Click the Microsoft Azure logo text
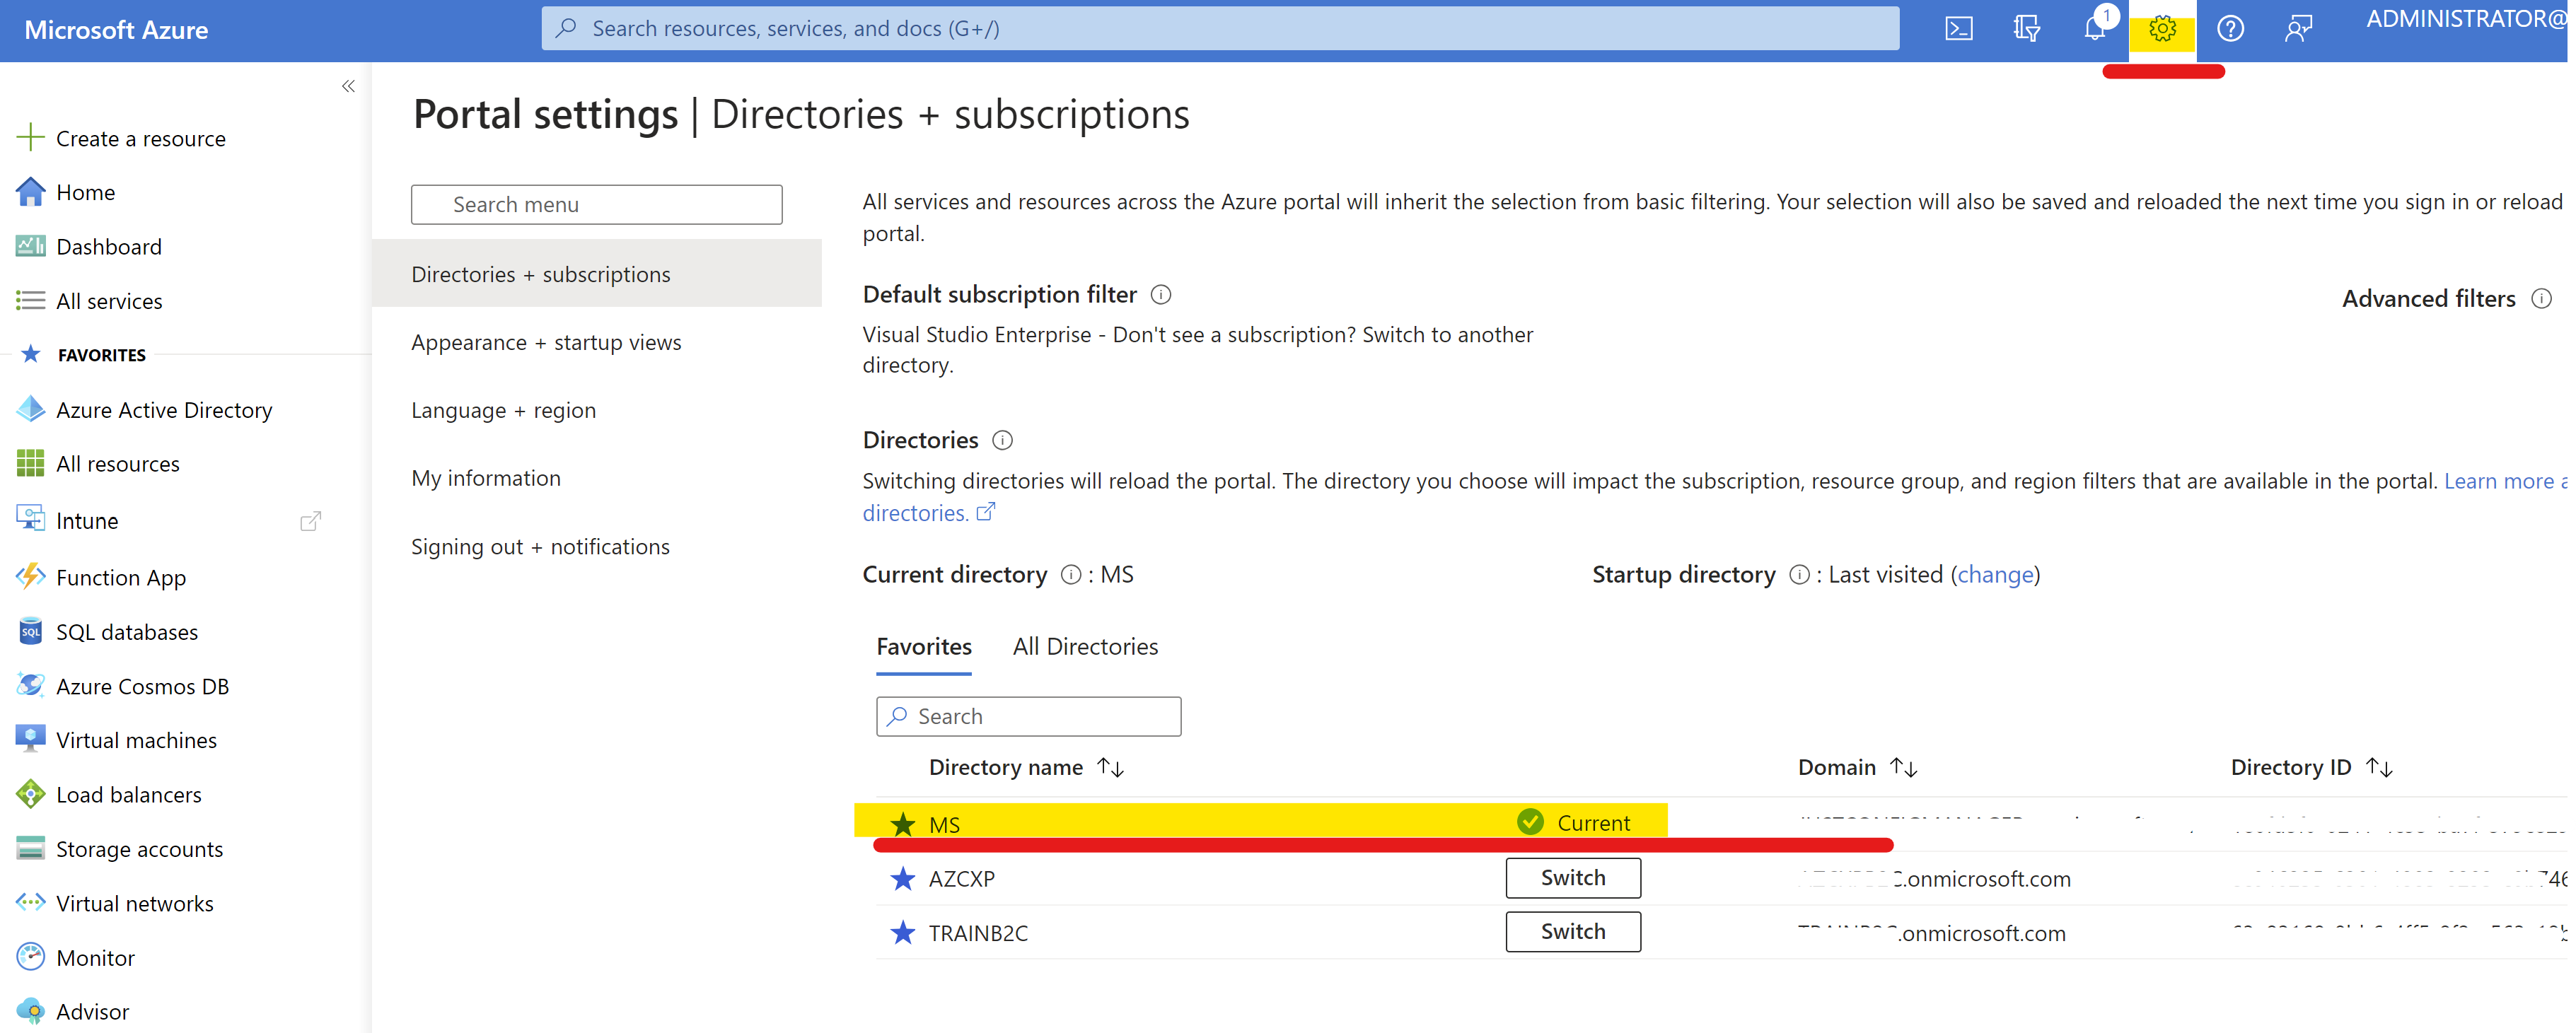 tap(116, 30)
